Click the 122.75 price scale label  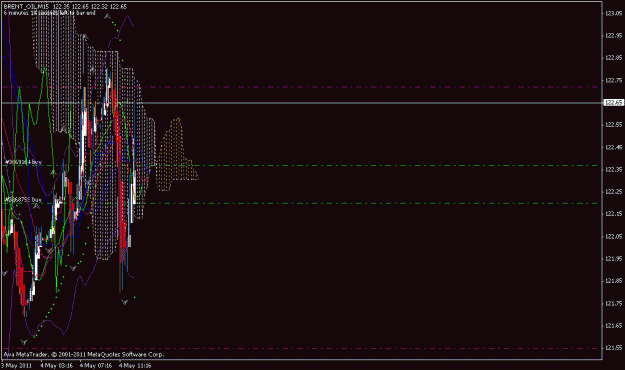coord(614,80)
